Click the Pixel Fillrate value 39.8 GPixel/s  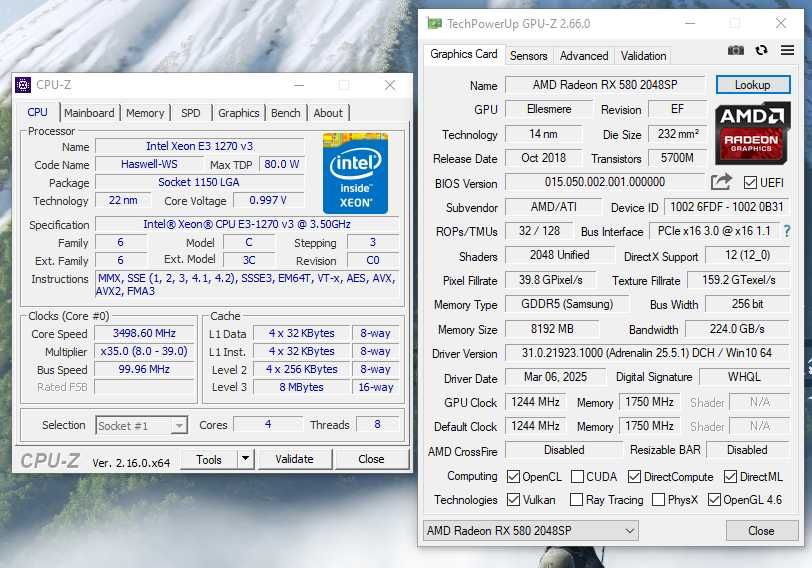pos(550,280)
